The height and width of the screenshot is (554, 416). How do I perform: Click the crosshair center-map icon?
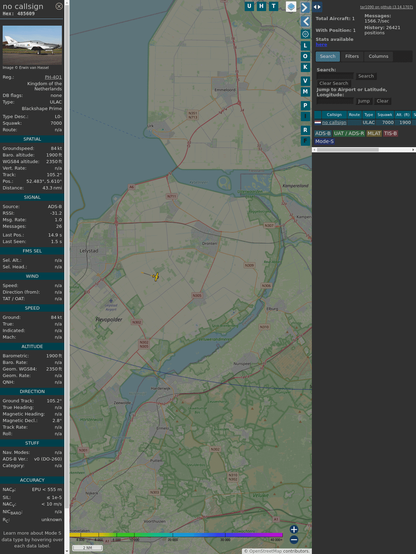coord(305,34)
